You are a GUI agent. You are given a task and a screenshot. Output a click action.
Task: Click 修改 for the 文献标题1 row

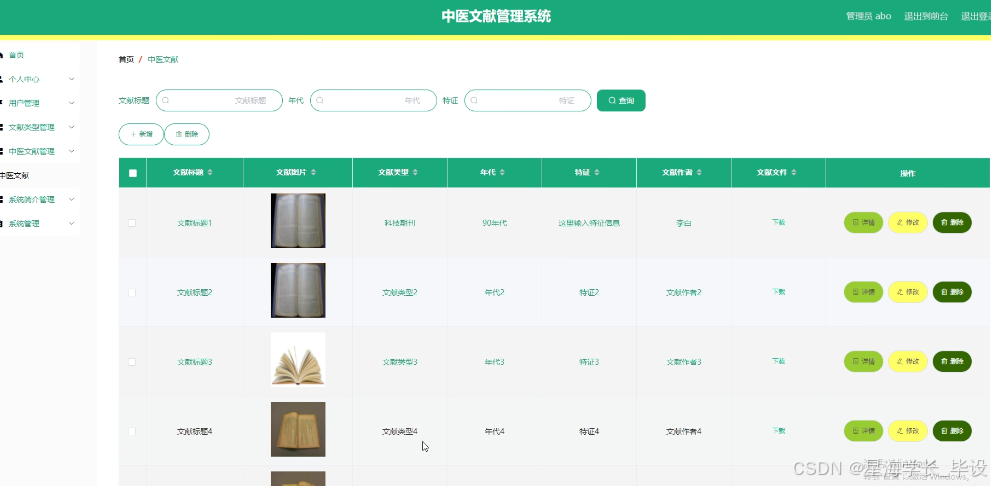click(908, 222)
